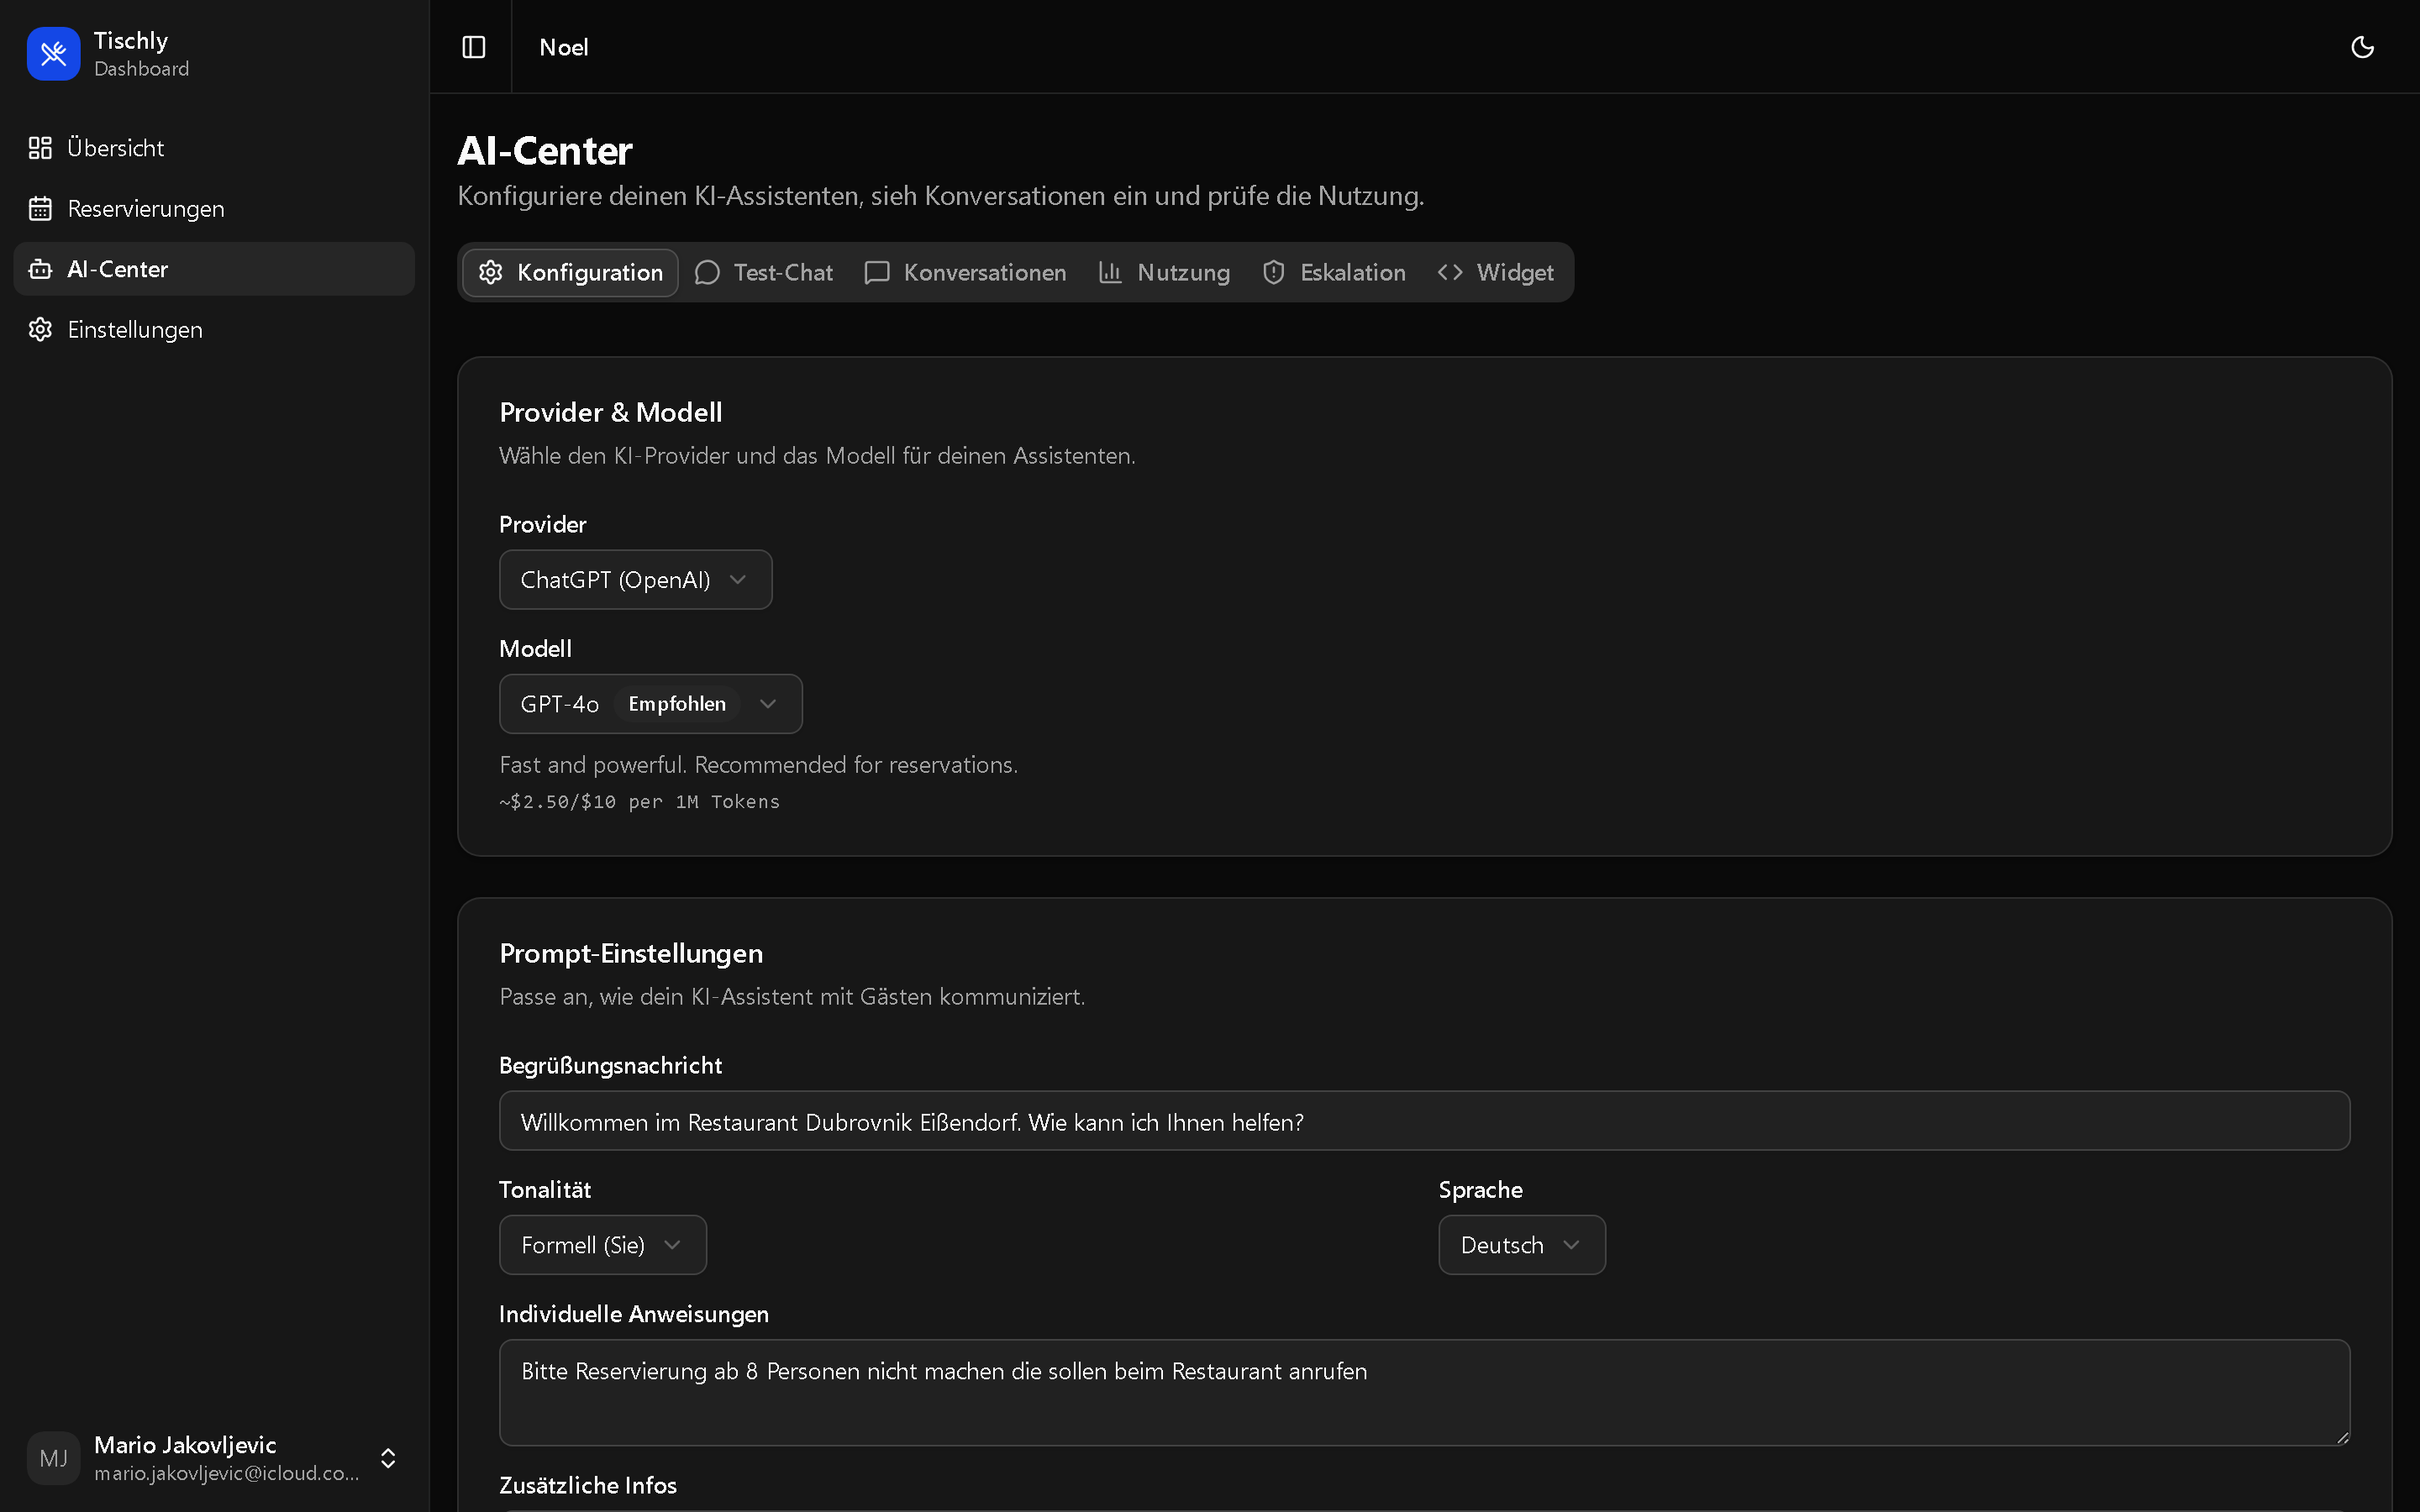Click the Eskalation shield icon
The image size is (2420, 1512).
click(x=1272, y=272)
